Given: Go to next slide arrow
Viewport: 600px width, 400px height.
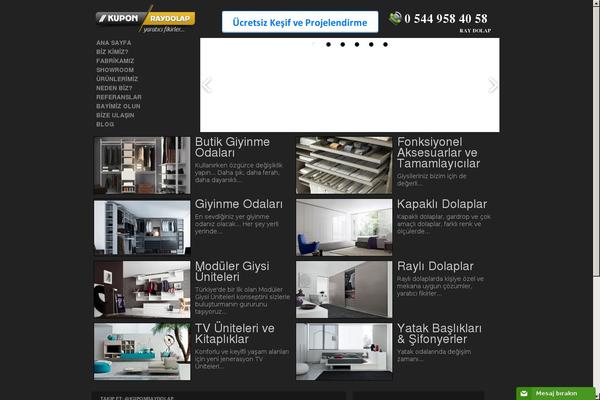Looking at the screenshot, I should coord(492,85).
